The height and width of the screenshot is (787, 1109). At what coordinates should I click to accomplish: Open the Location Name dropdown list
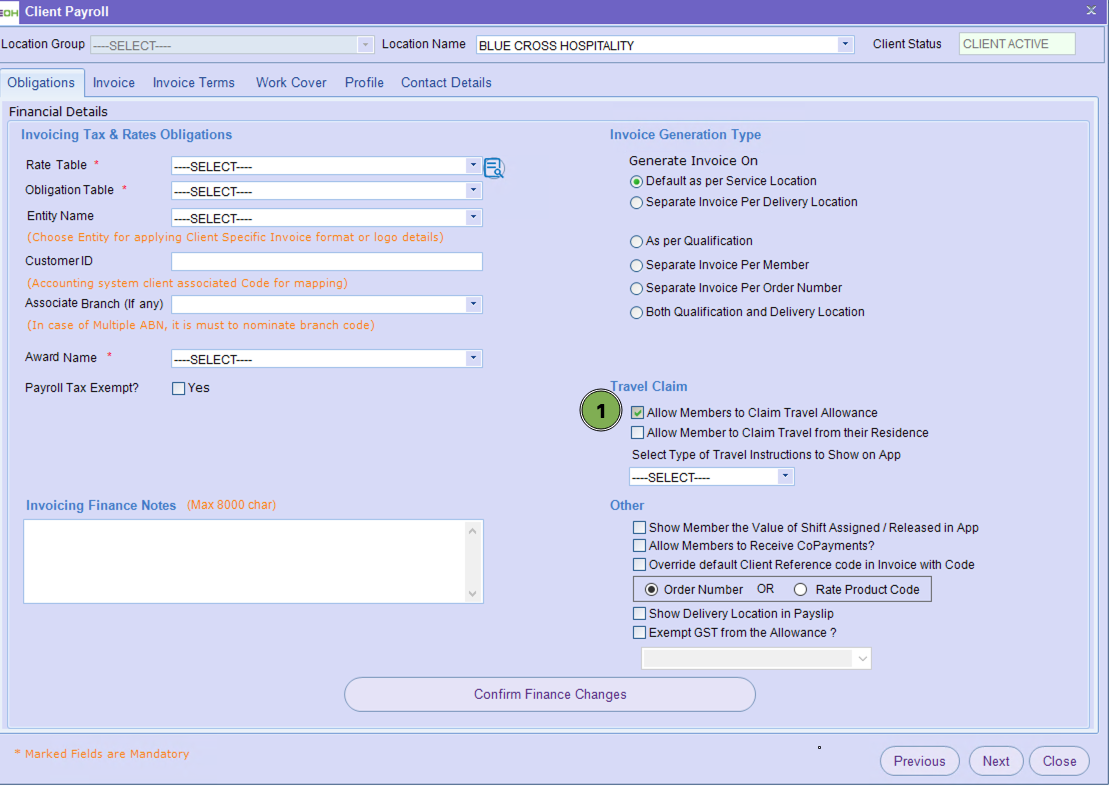pyautogui.click(x=845, y=45)
